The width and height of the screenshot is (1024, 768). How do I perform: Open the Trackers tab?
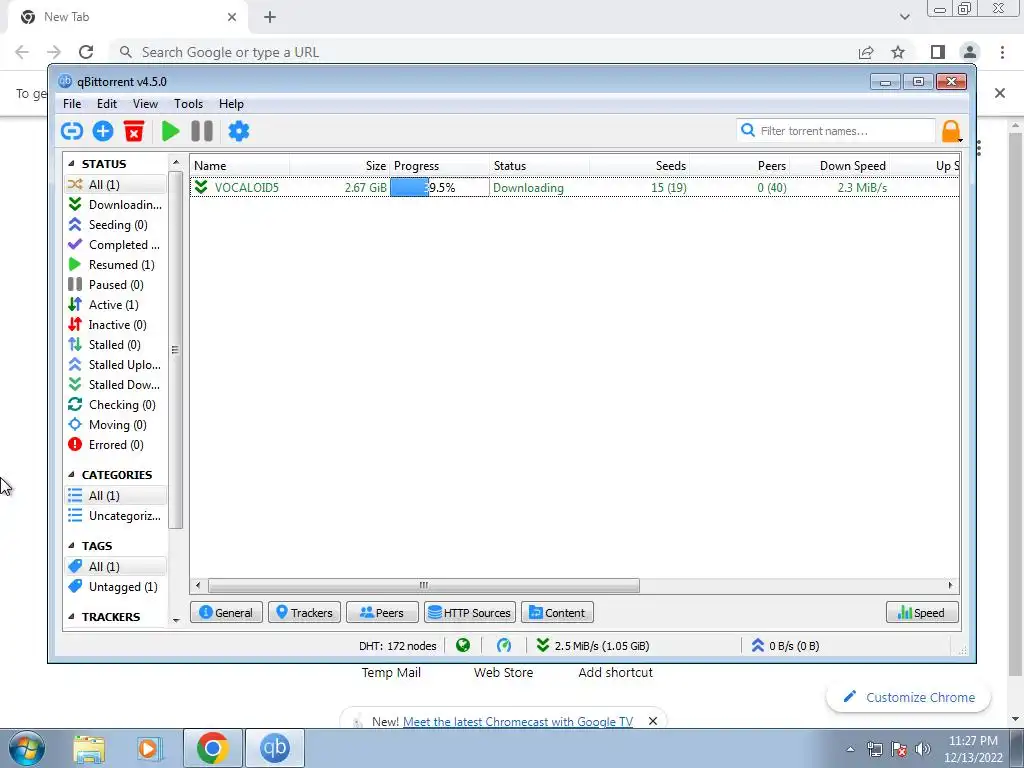[x=304, y=613]
